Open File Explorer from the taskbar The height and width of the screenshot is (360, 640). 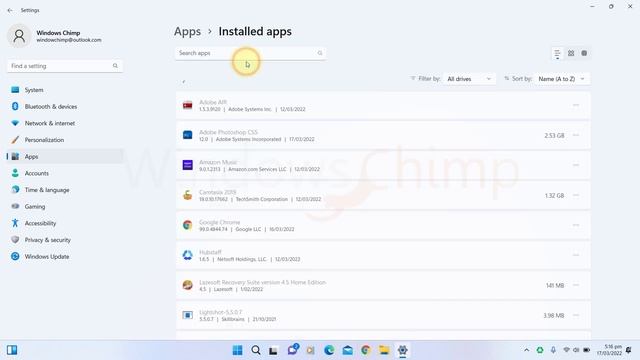[x=384, y=350]
